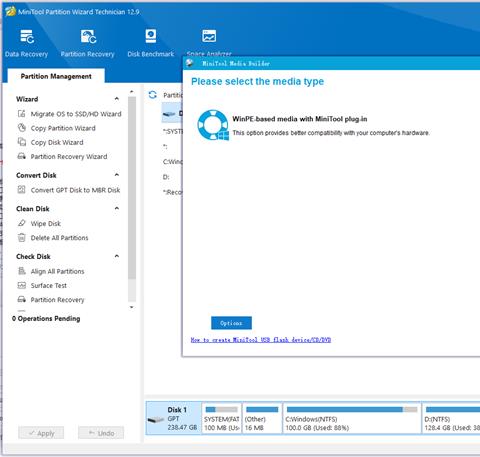Switch to the Partition Management tab
Viewport: 480px width, 457px height.
(56, 76)
